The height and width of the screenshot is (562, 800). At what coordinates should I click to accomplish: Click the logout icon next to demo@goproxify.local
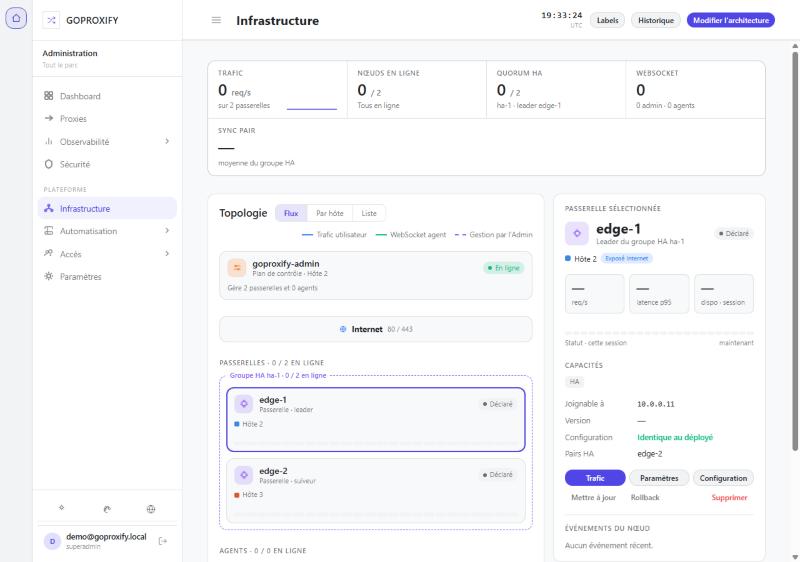pyautogui.click(x=163, y=541)
